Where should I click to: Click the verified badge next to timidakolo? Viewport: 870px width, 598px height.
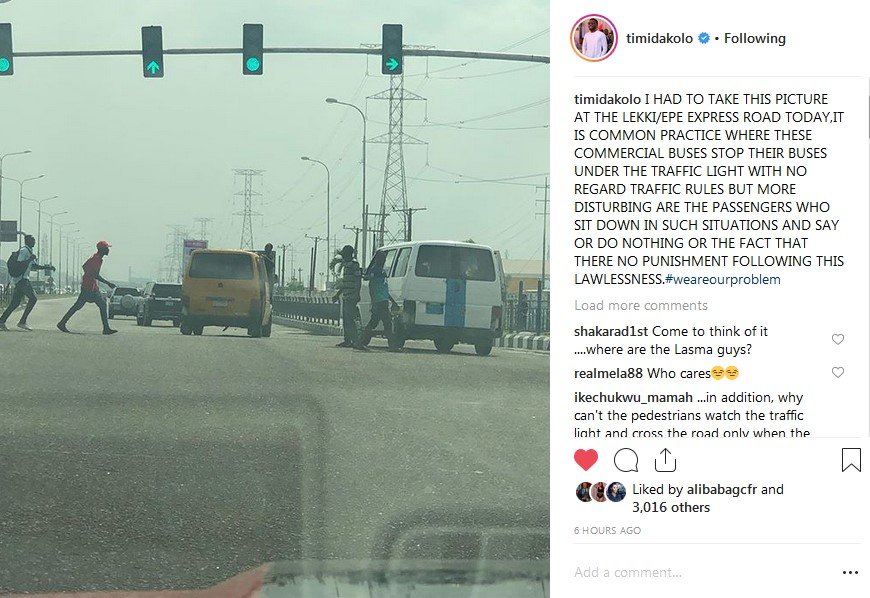pyautogui.click(x=704, y=38)
